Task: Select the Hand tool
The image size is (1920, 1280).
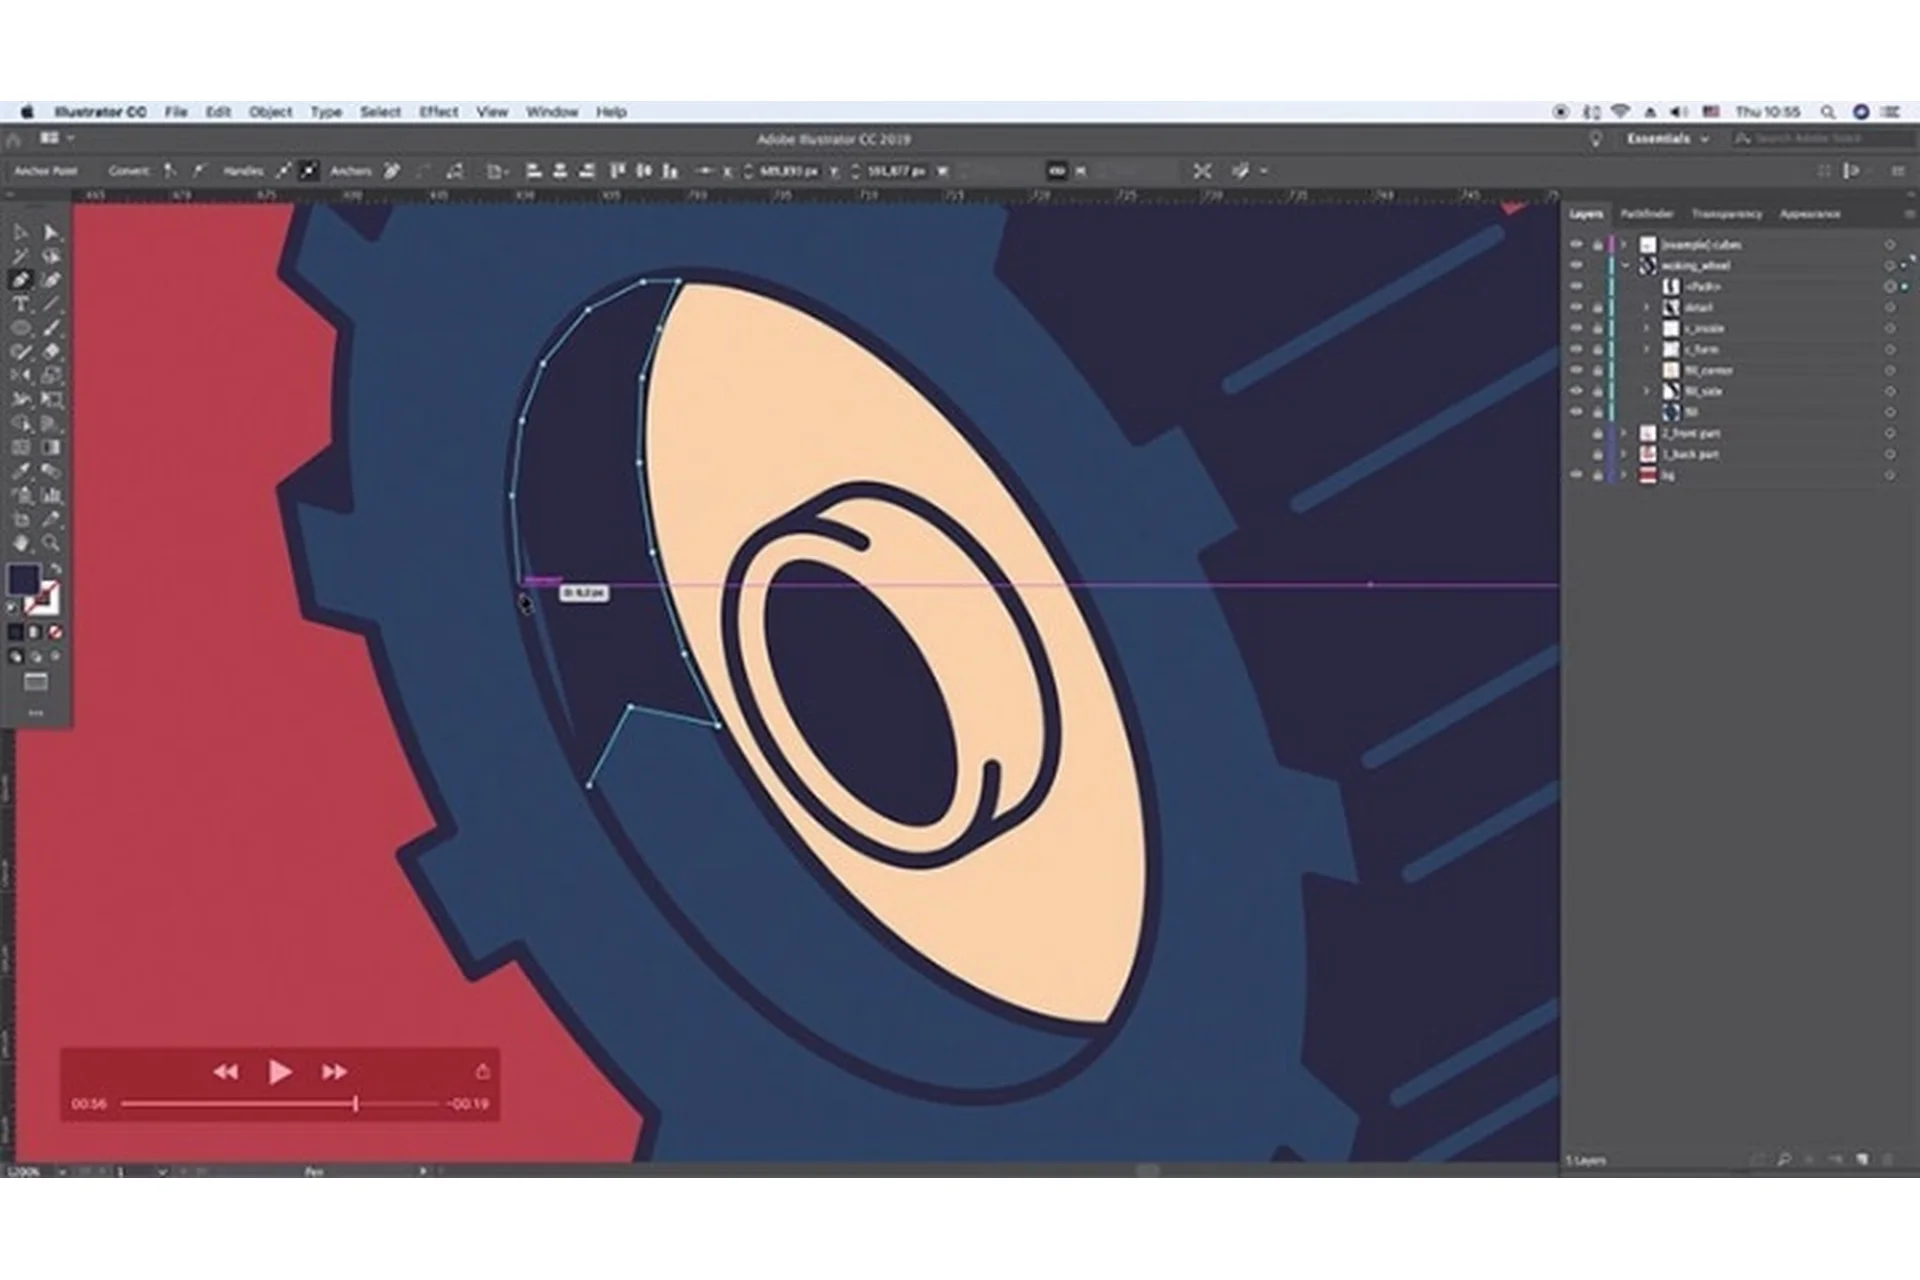Action: pyautogui.click(x=21, y=544)
